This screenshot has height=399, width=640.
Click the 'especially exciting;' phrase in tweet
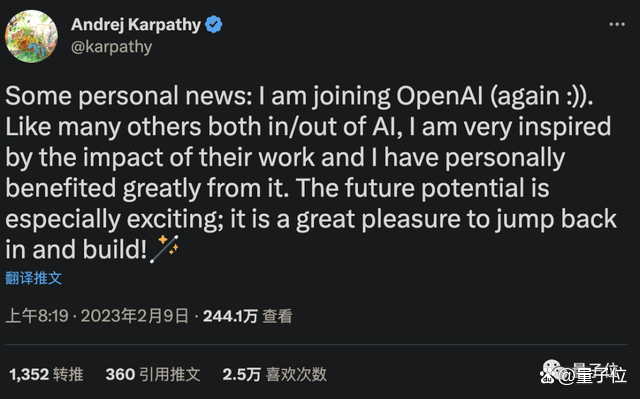click(114, 219)
